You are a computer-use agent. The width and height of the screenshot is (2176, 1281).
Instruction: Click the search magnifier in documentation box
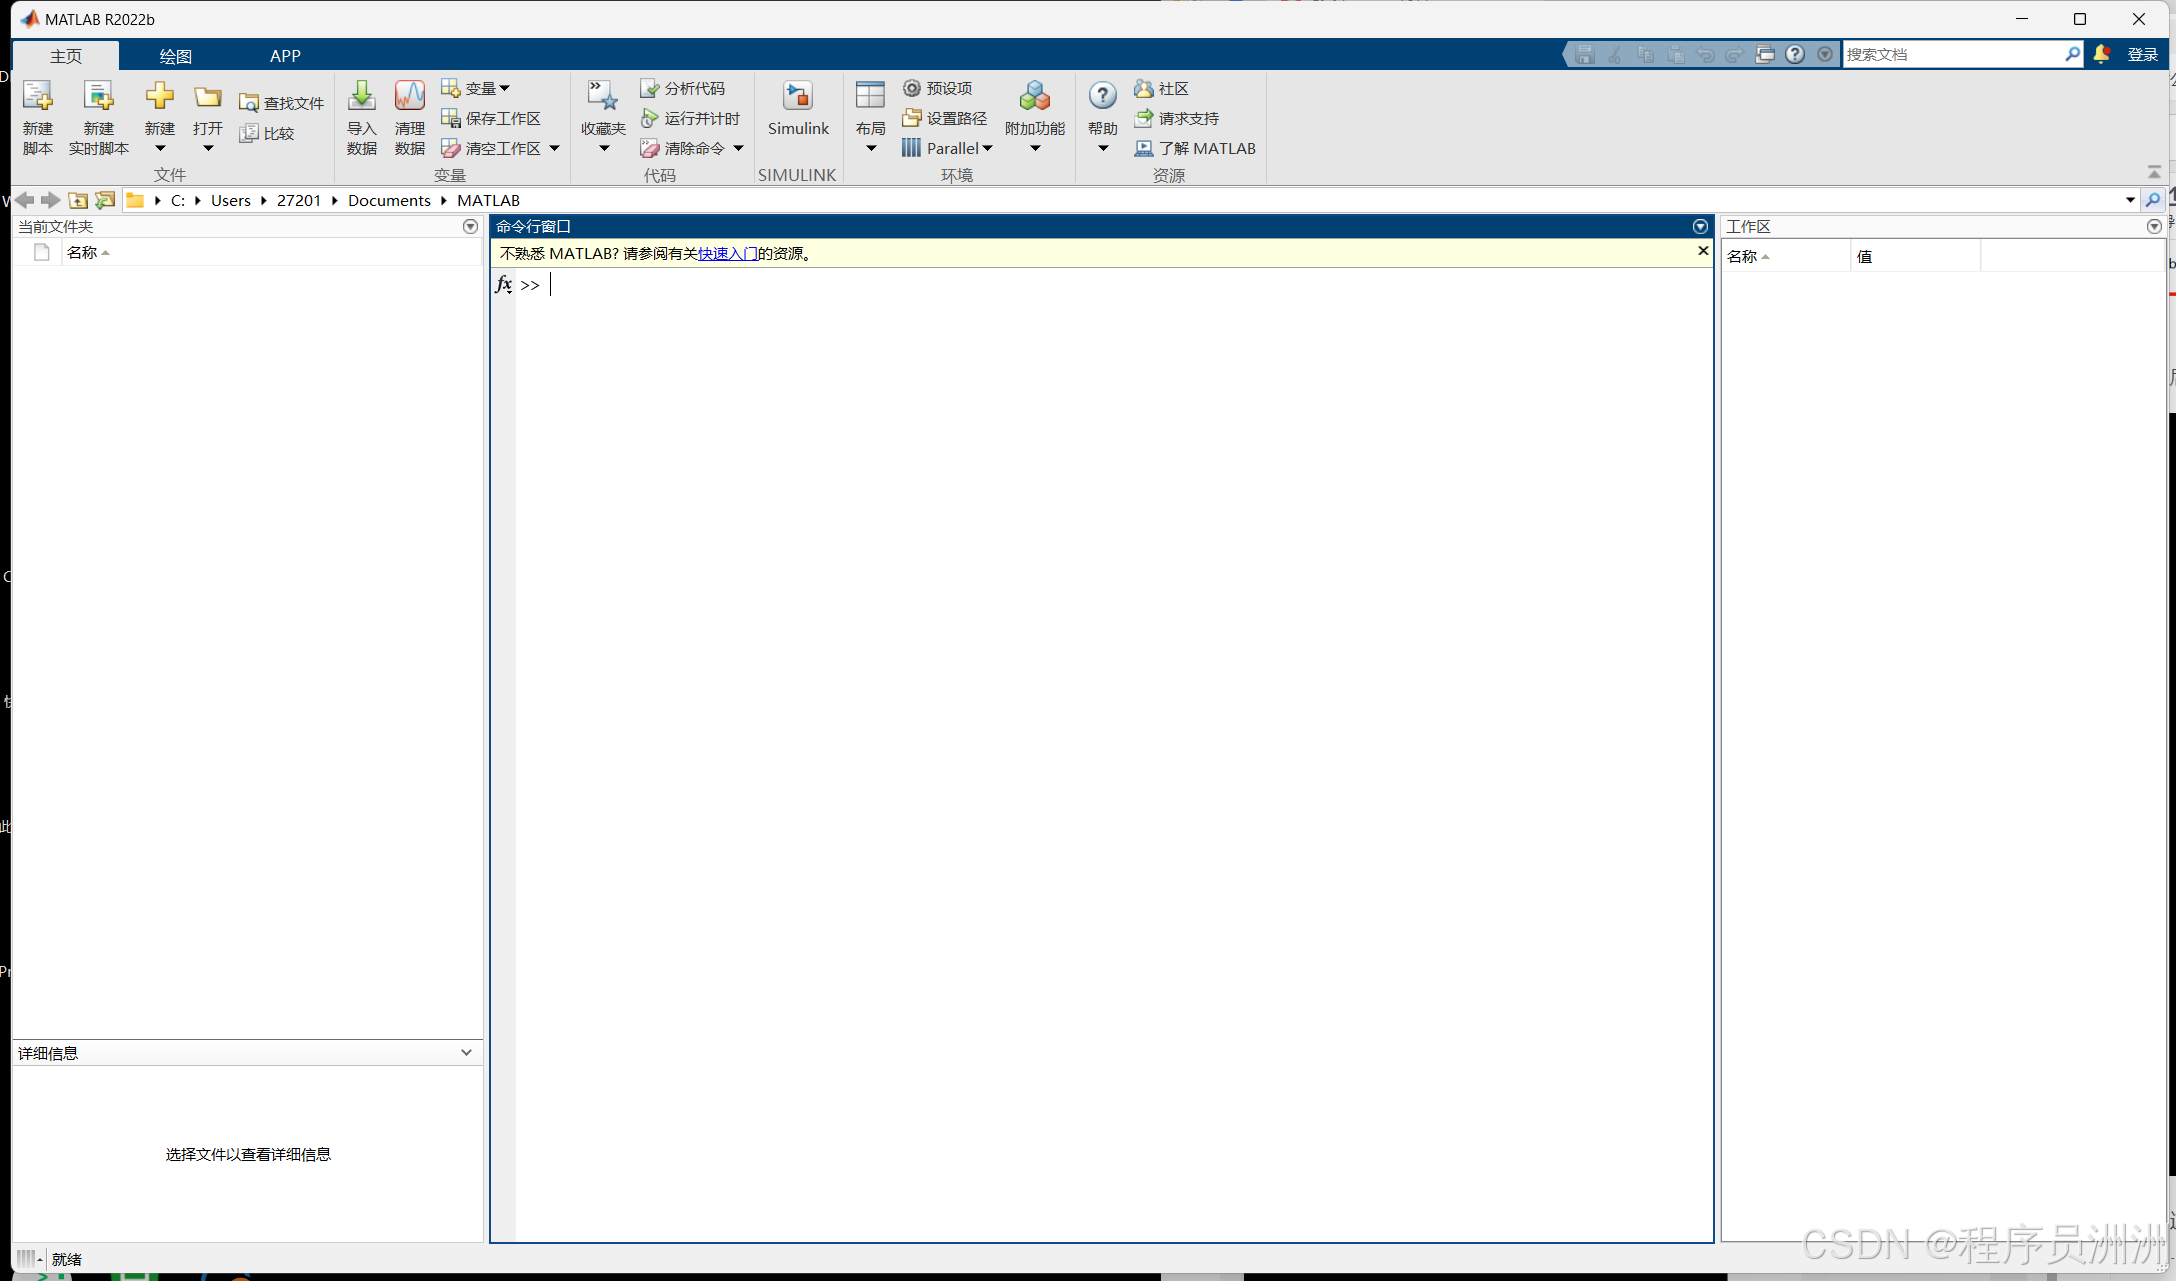pos(2073,54)
